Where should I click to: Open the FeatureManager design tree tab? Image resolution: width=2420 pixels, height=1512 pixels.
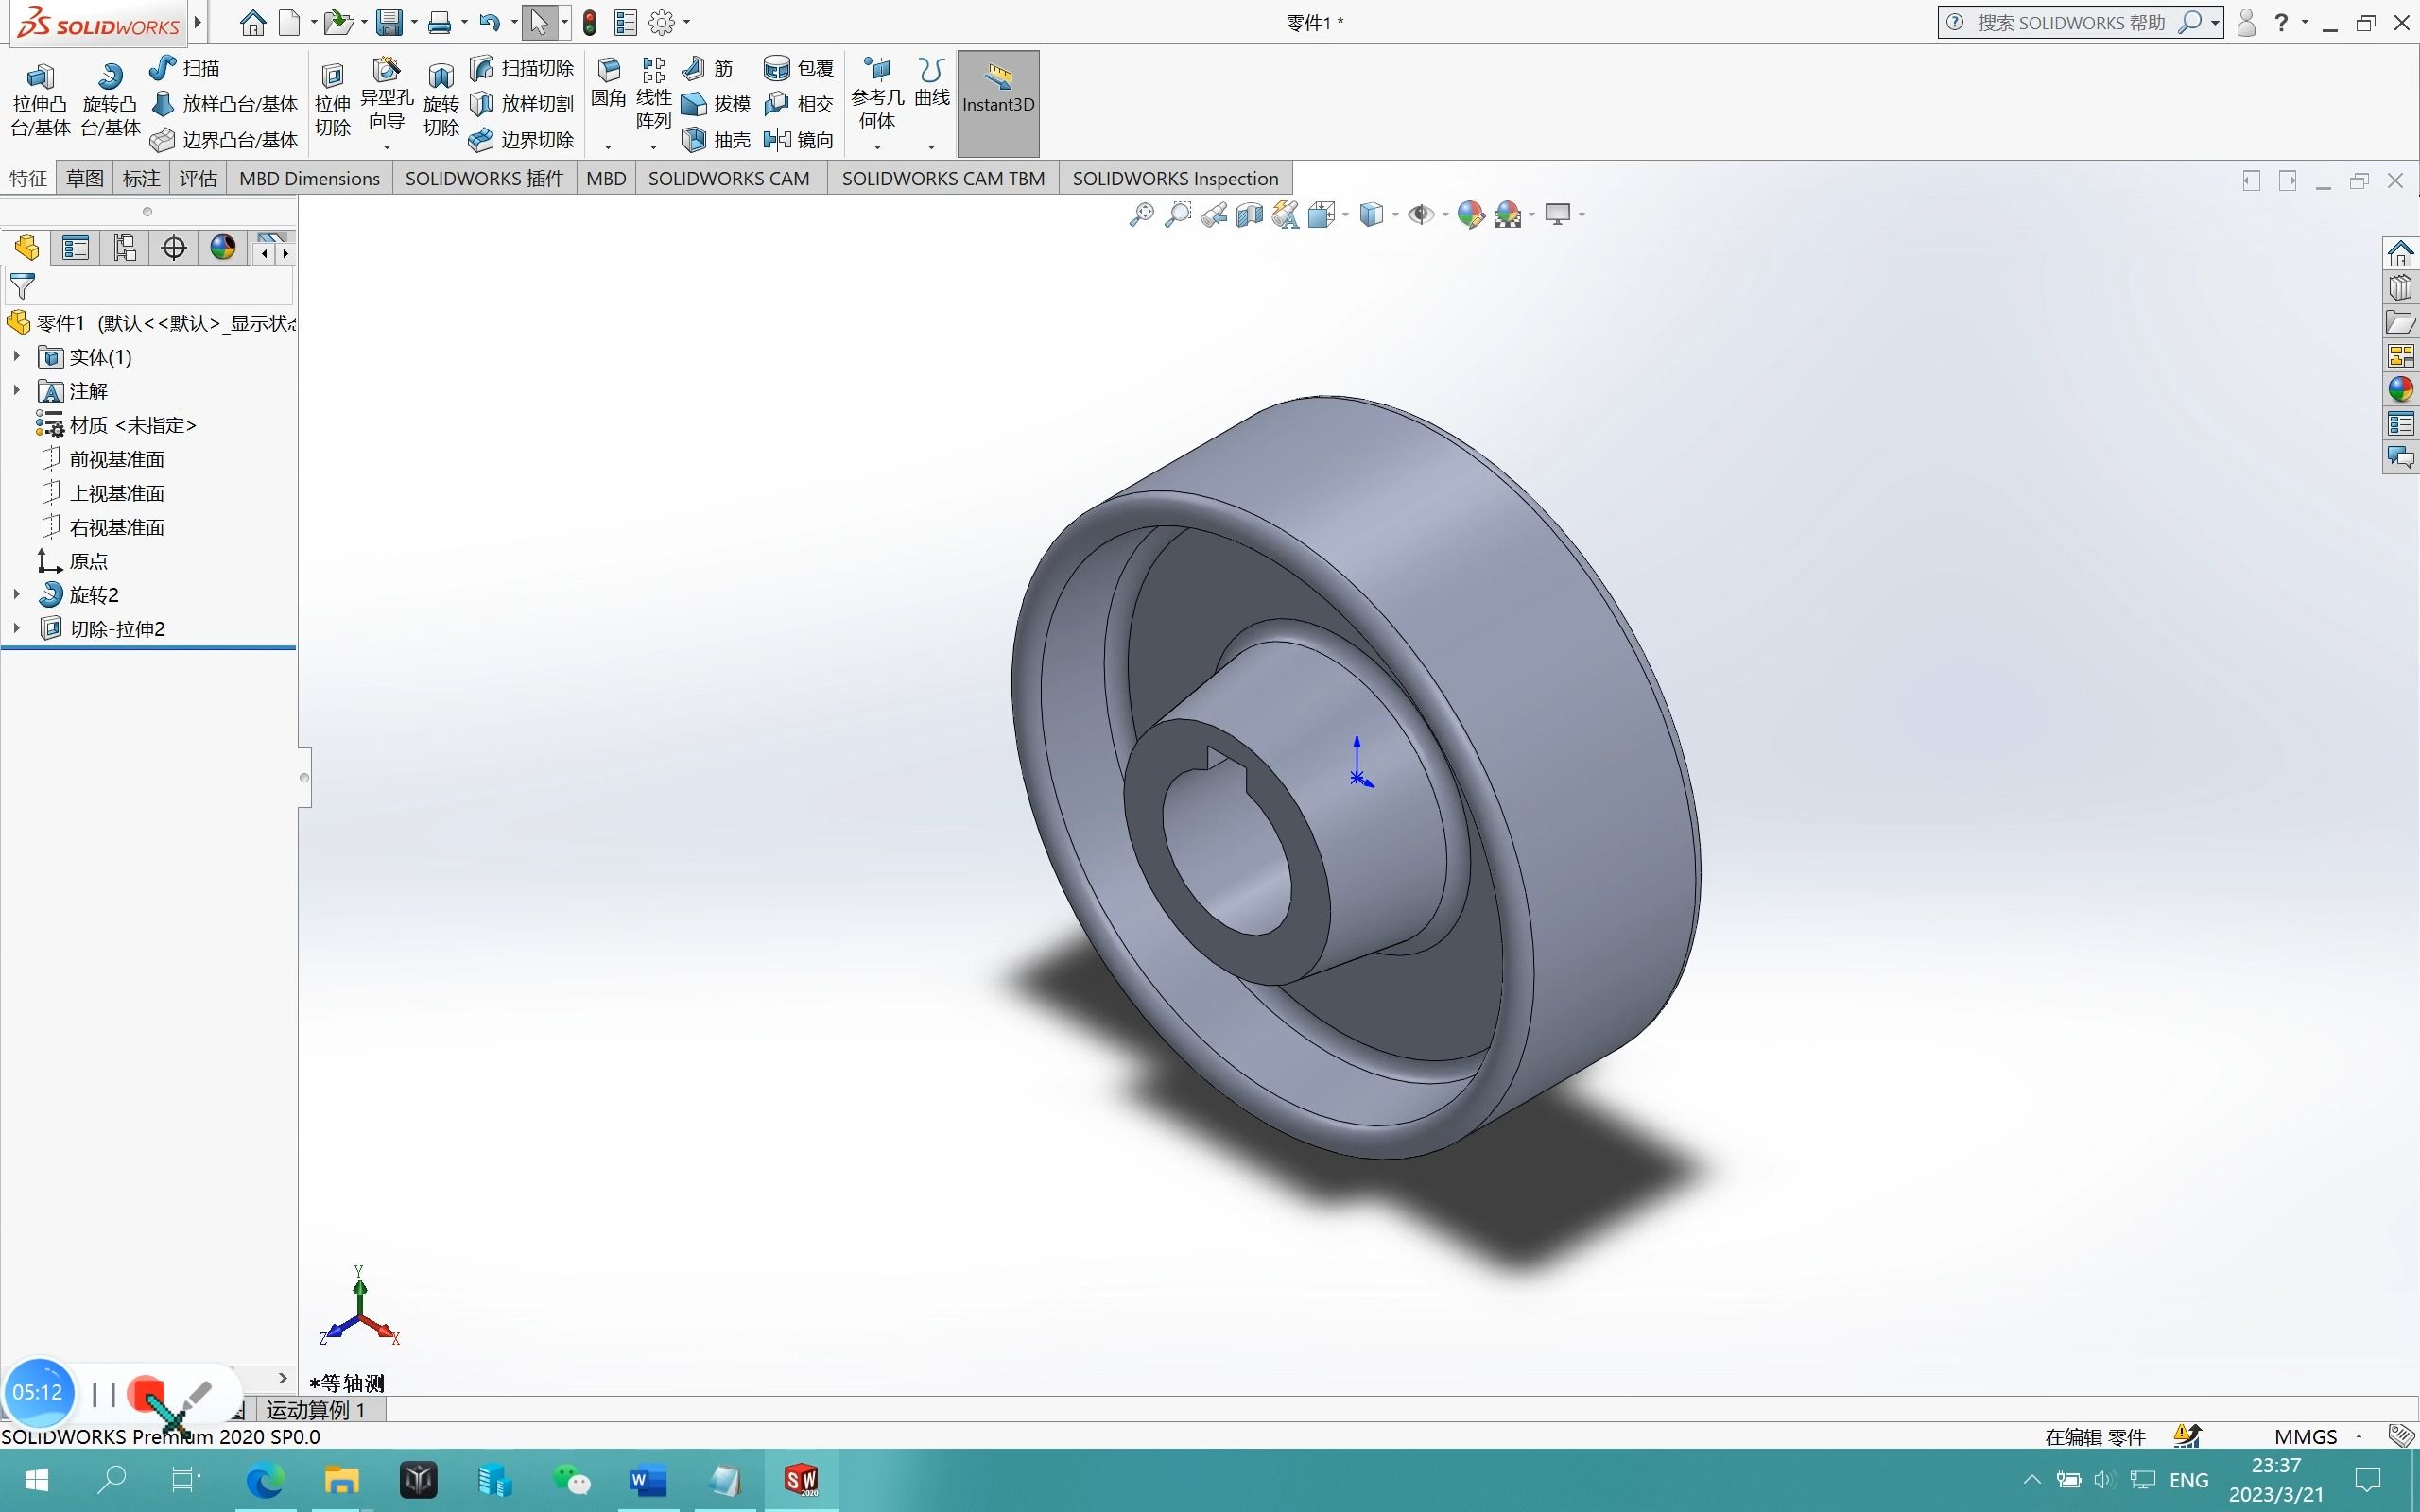click(x=27, y=248)
